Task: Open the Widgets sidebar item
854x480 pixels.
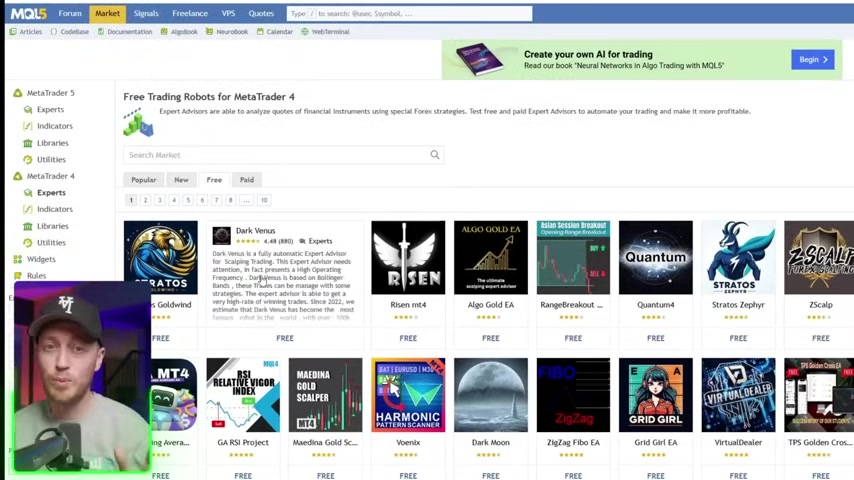Action: (41, 259)
